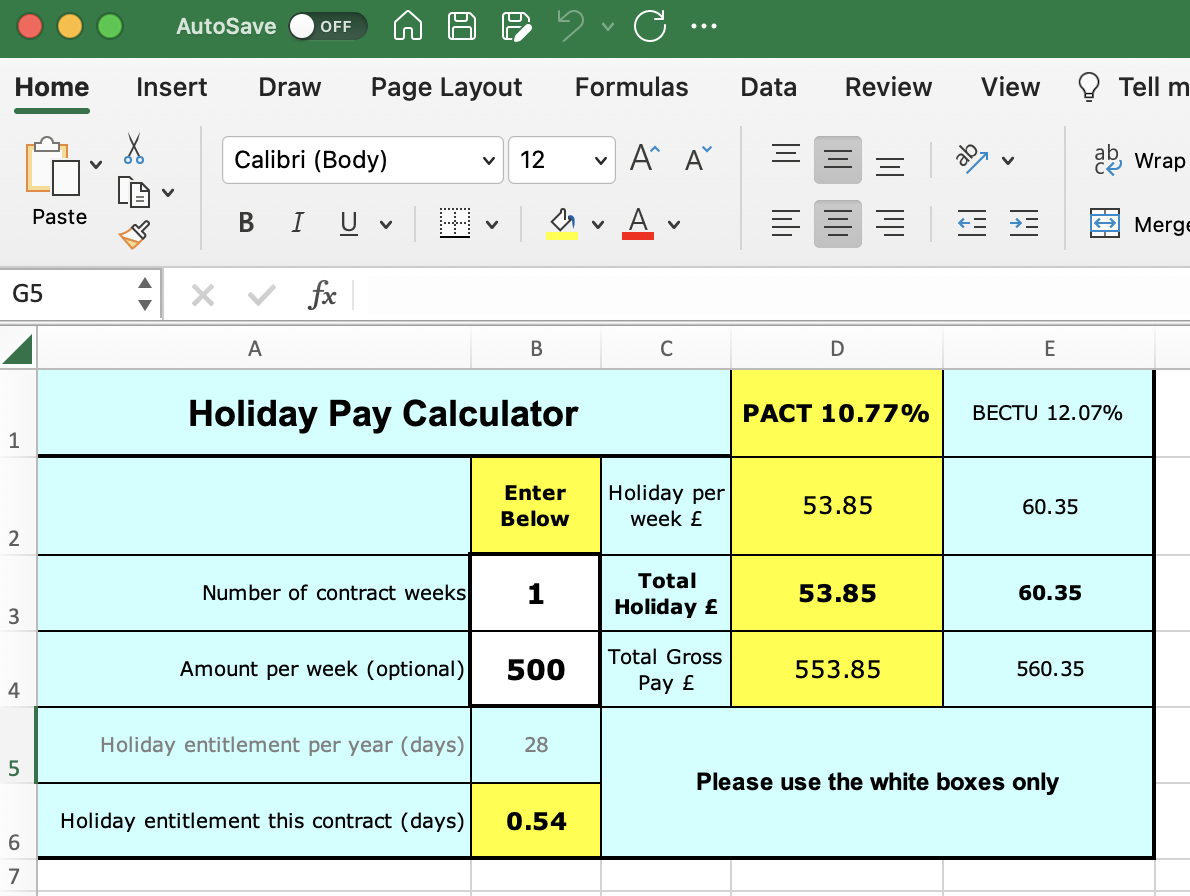1190x896 pixels.
Task: Expand the Font color dropdown arrow
Action: 674,225
